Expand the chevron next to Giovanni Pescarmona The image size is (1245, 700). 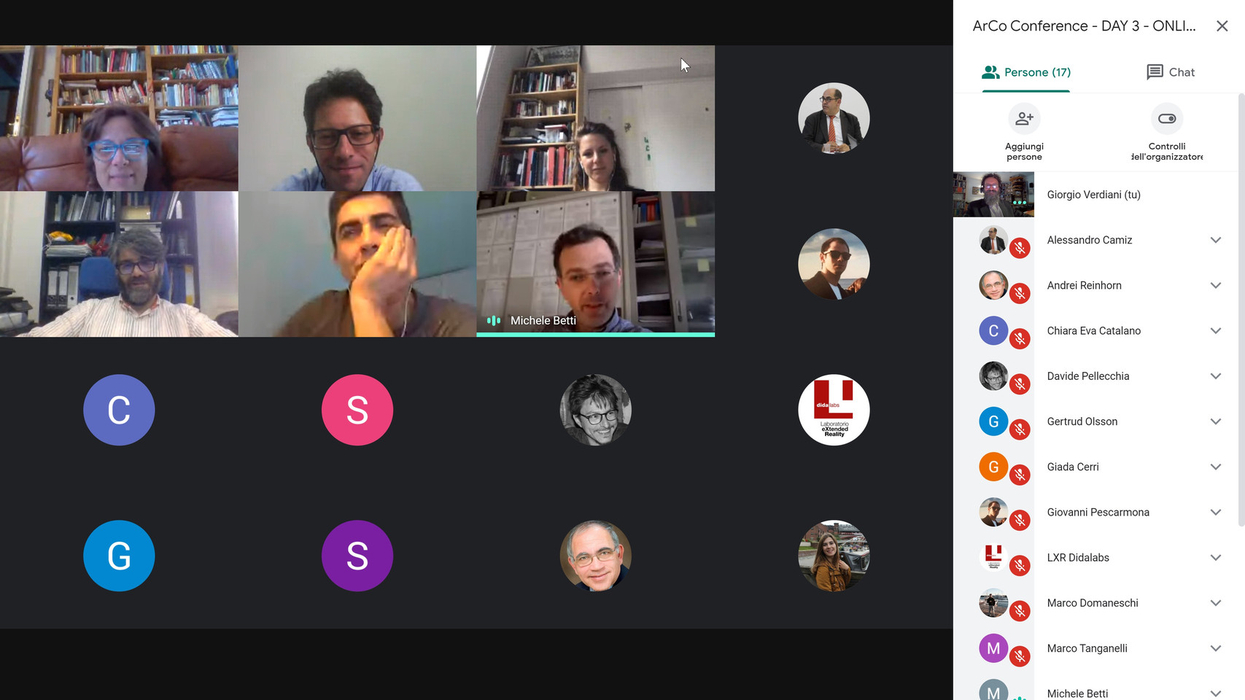click(1216, 512)
